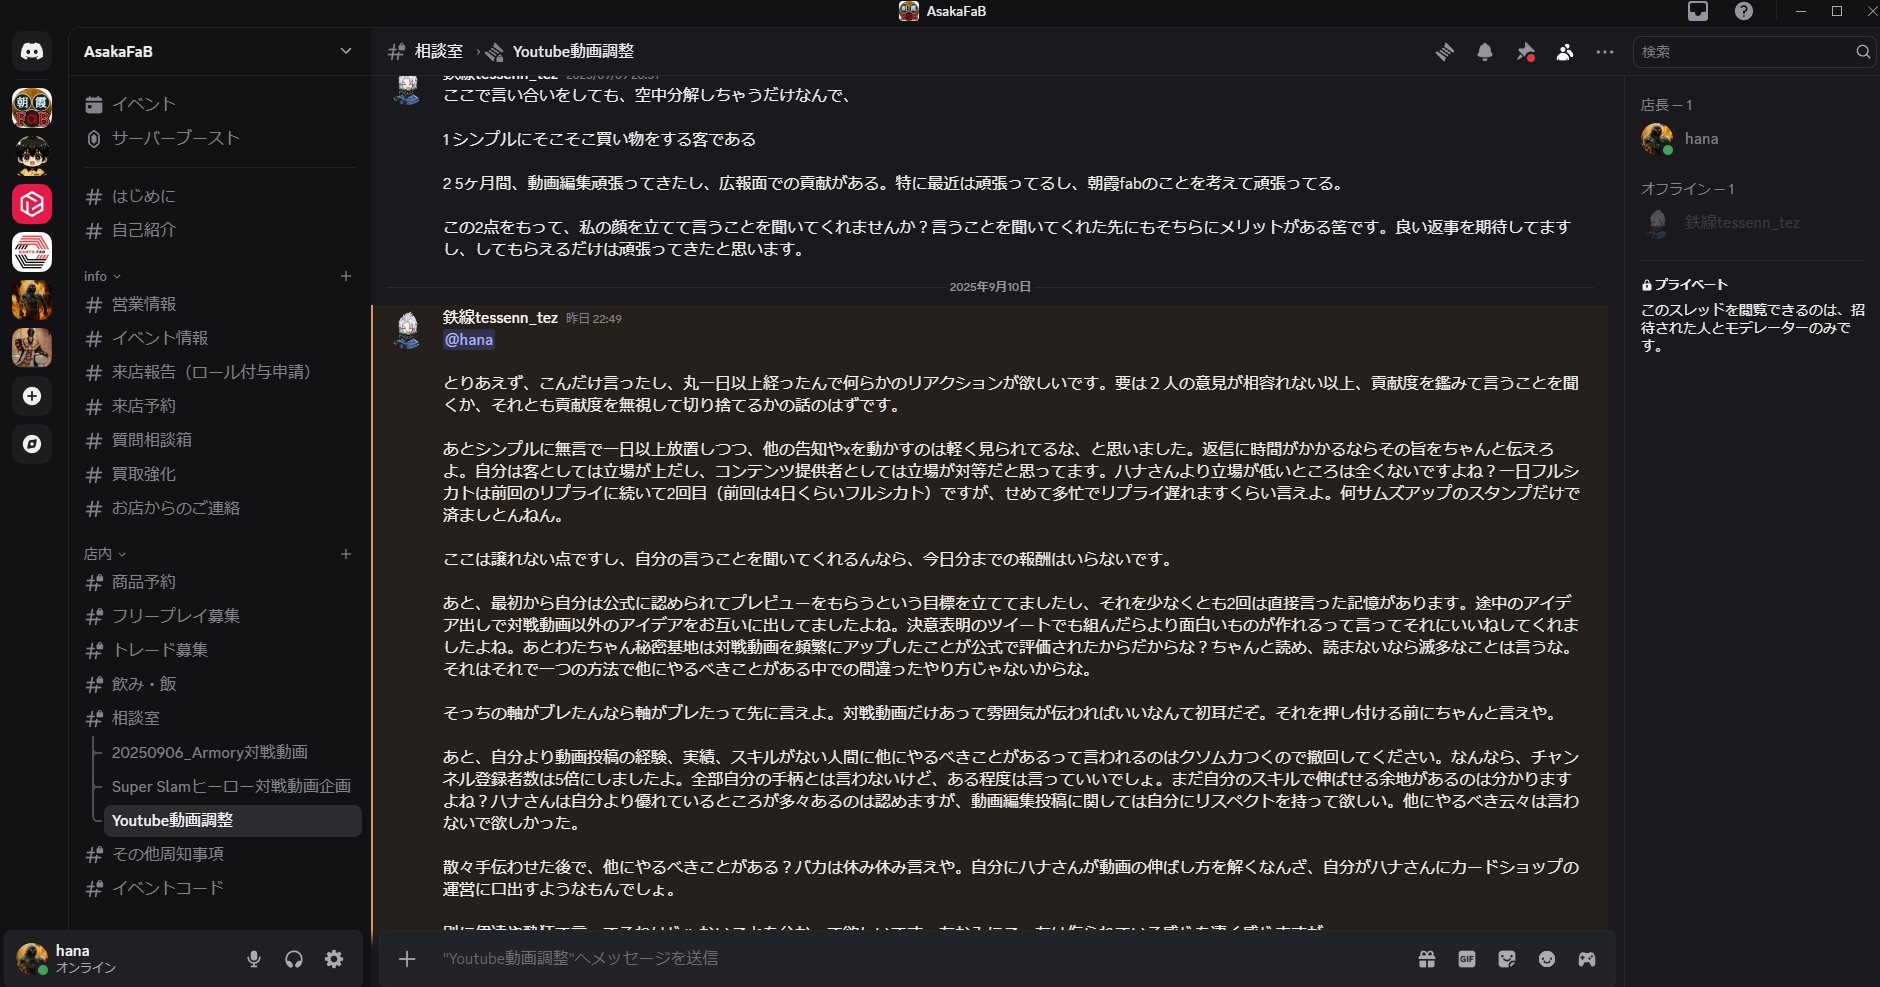Open thread Super Slamヒーロー対戦動画企画
This screenshot has width=1880, height=987.
pyautogui.click(x=233, y=786)
